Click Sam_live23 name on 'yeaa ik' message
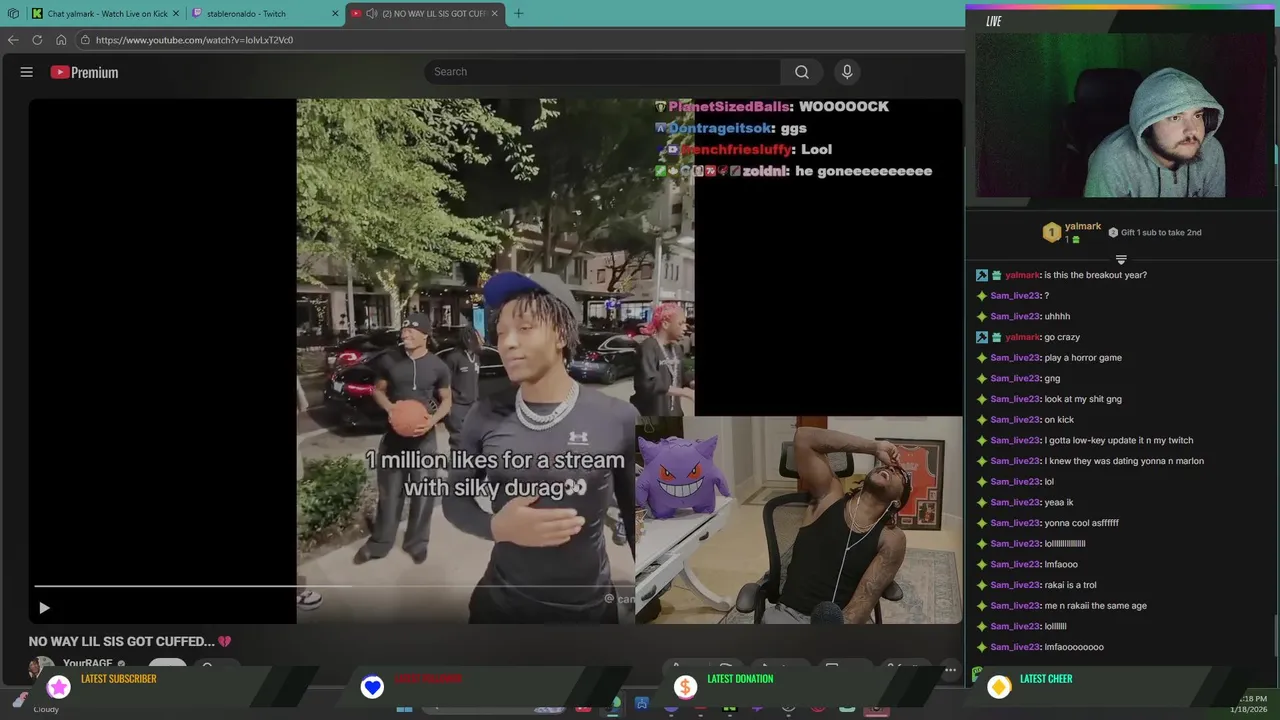This screenshot has height=720, width=1280. (1015, 502)
